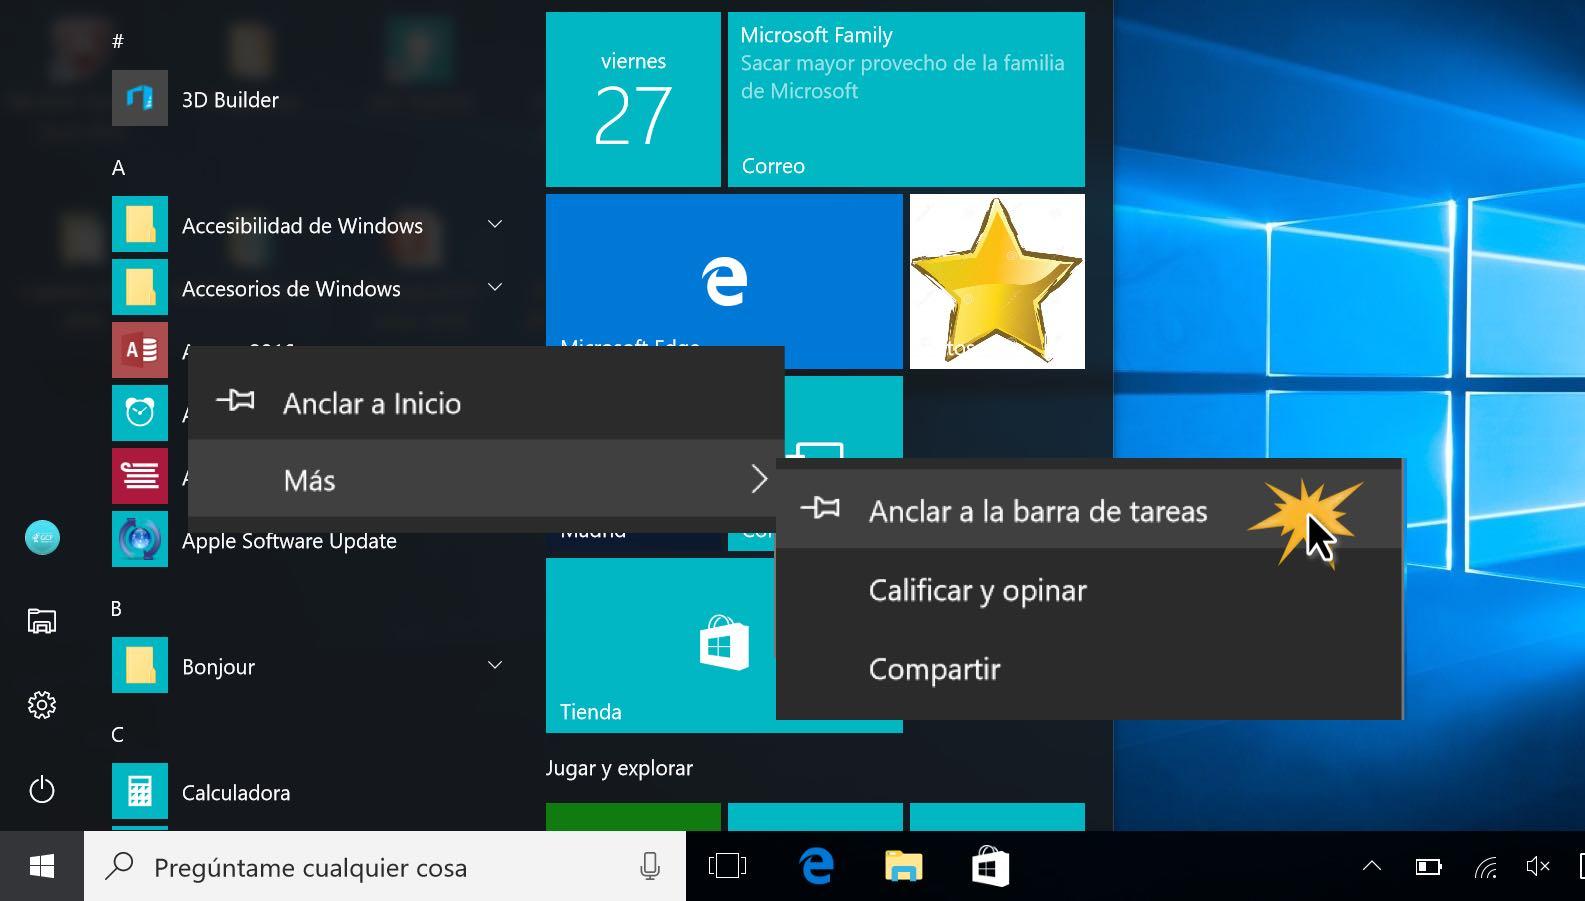
Task: Click the Jugar y explorar group title
Action: 619,768
